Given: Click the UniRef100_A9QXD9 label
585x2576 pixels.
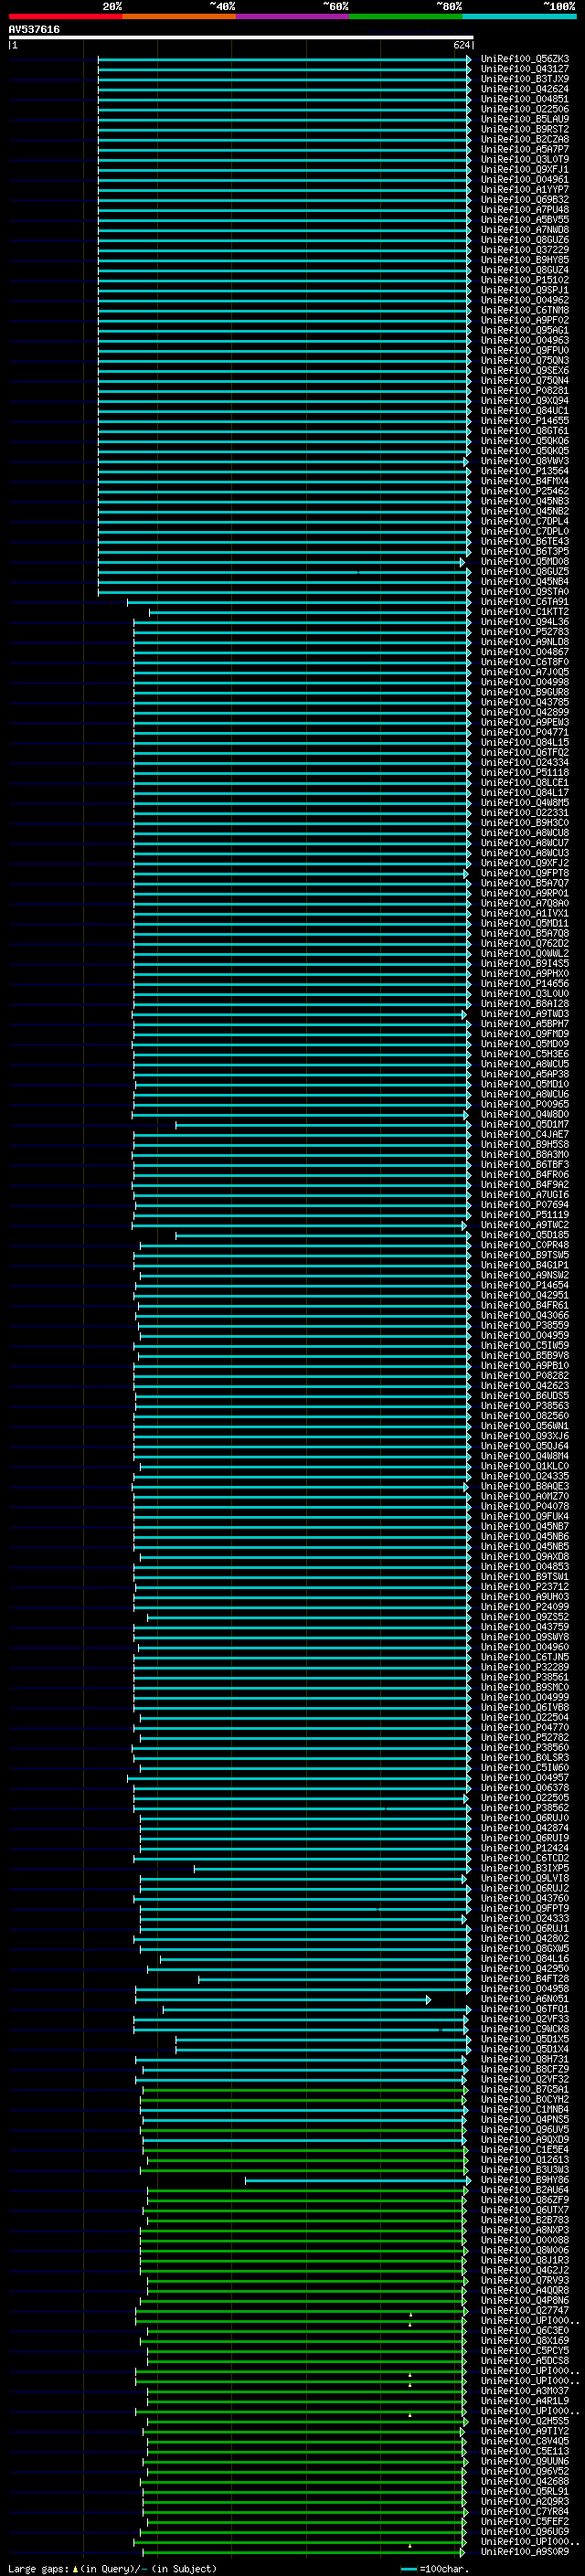Looking at the screenshot, I should pyautogui.click(x=525, y=2139).
